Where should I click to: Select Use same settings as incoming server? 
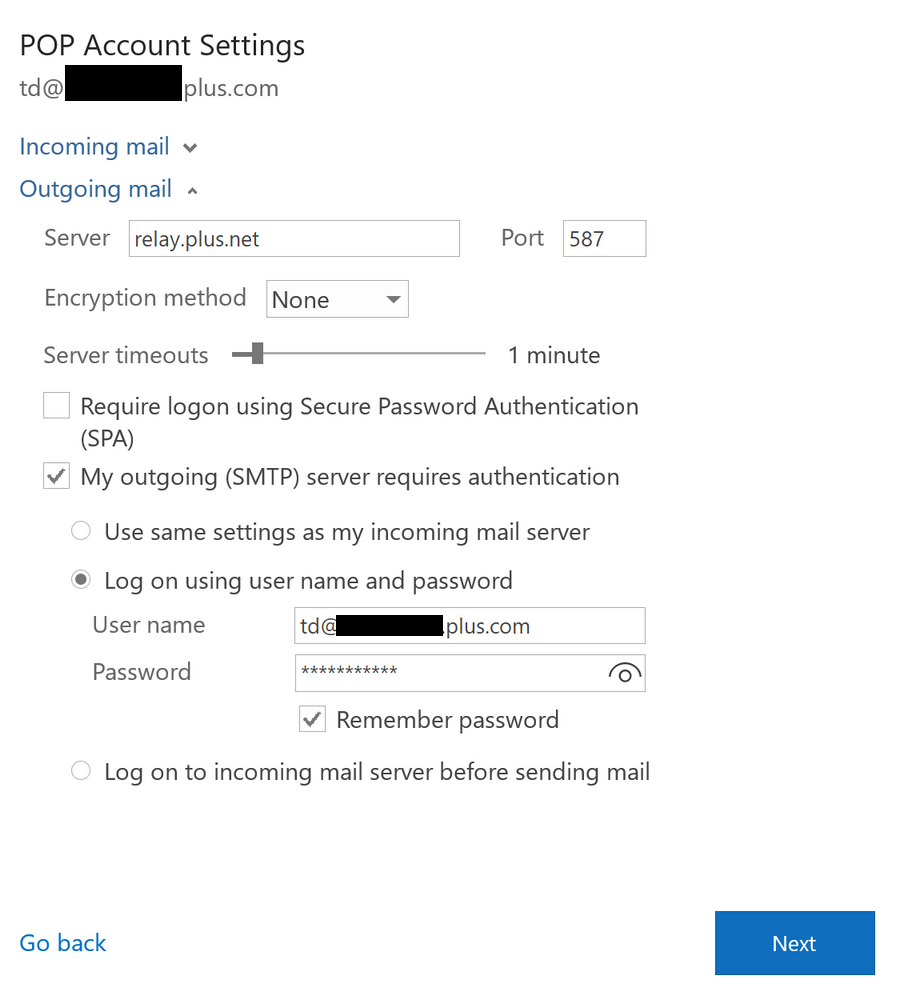pos(81,532)
